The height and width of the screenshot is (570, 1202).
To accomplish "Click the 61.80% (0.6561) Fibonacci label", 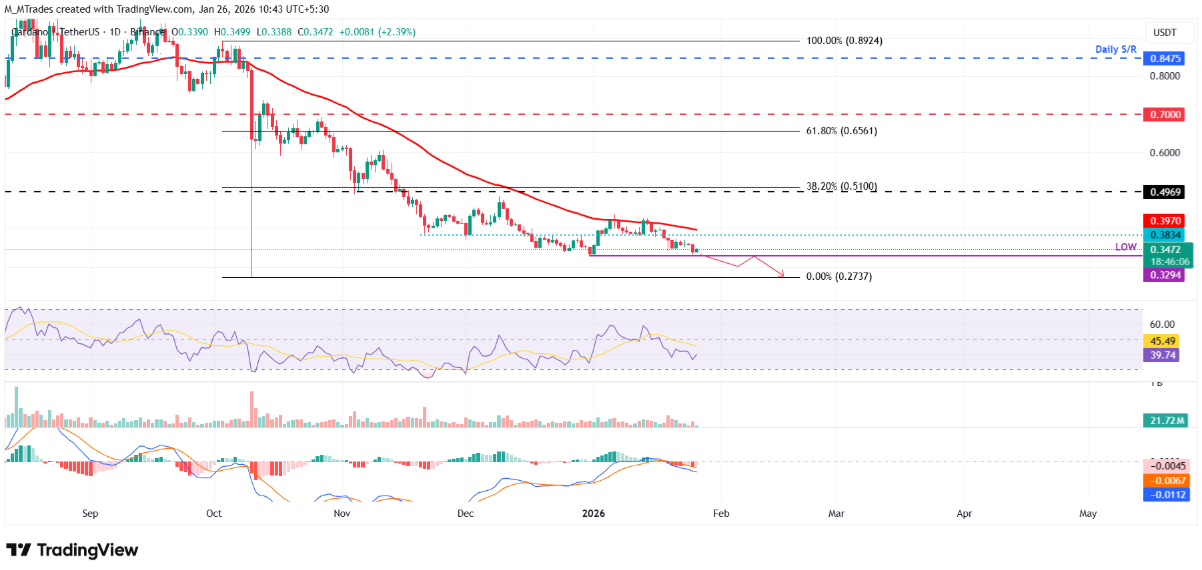I will (840, 131).
